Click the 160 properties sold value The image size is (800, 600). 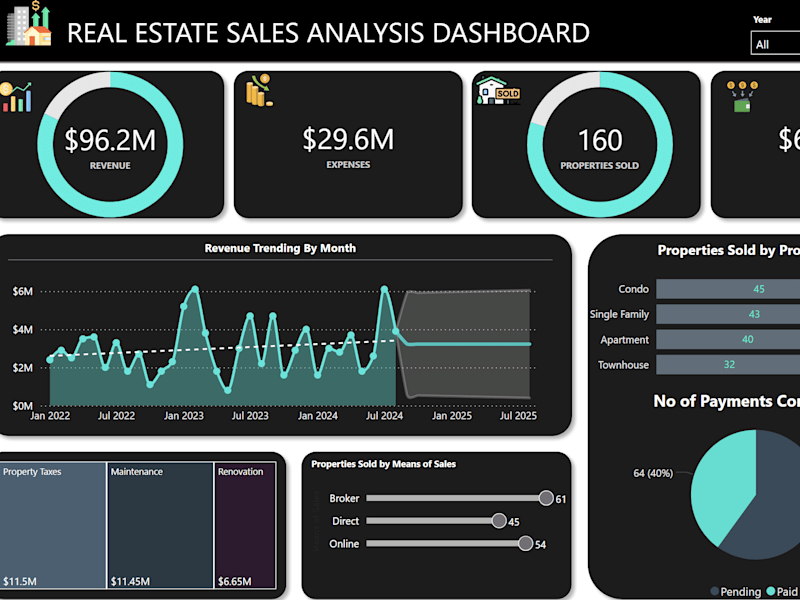tap(599, 140)
